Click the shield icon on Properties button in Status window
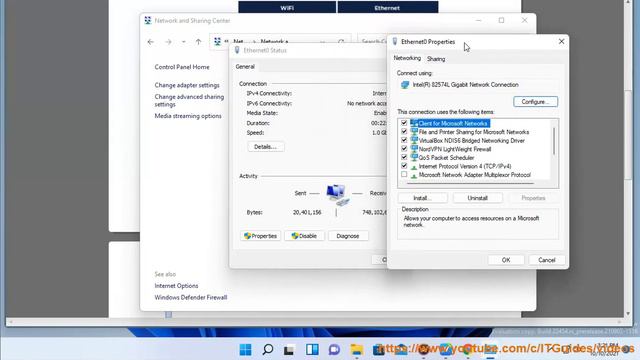The height and width of the screenshot is (360, 640). click(x=247, y=236)
